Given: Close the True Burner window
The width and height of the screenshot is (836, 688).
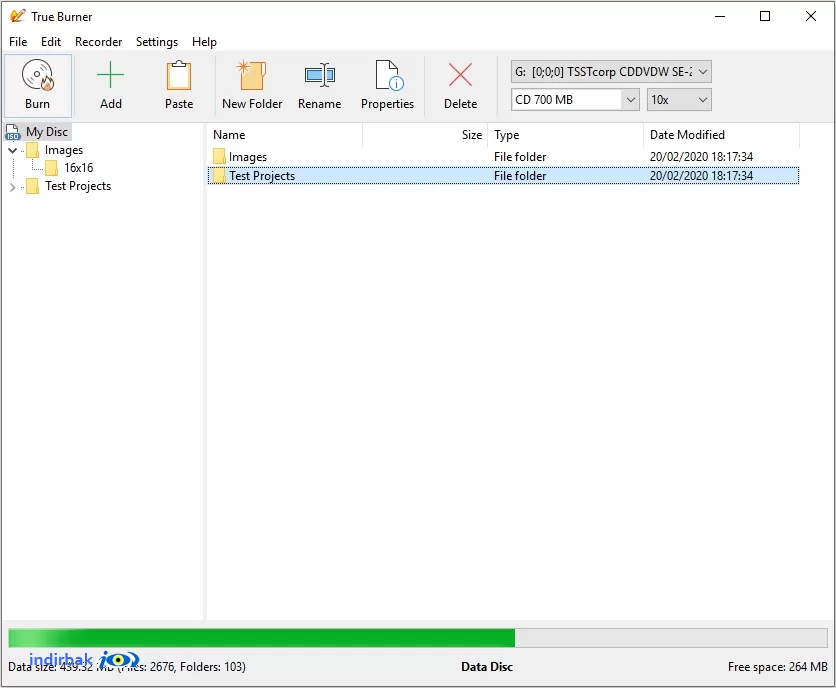Looking at the screenshot, I should point(810,16).
